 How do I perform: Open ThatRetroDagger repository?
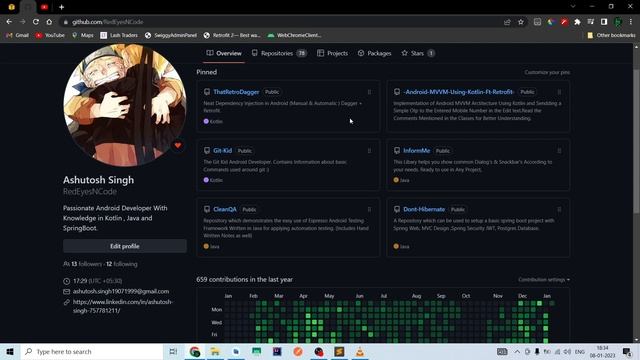pyautogui.click(x=236, y=92)
